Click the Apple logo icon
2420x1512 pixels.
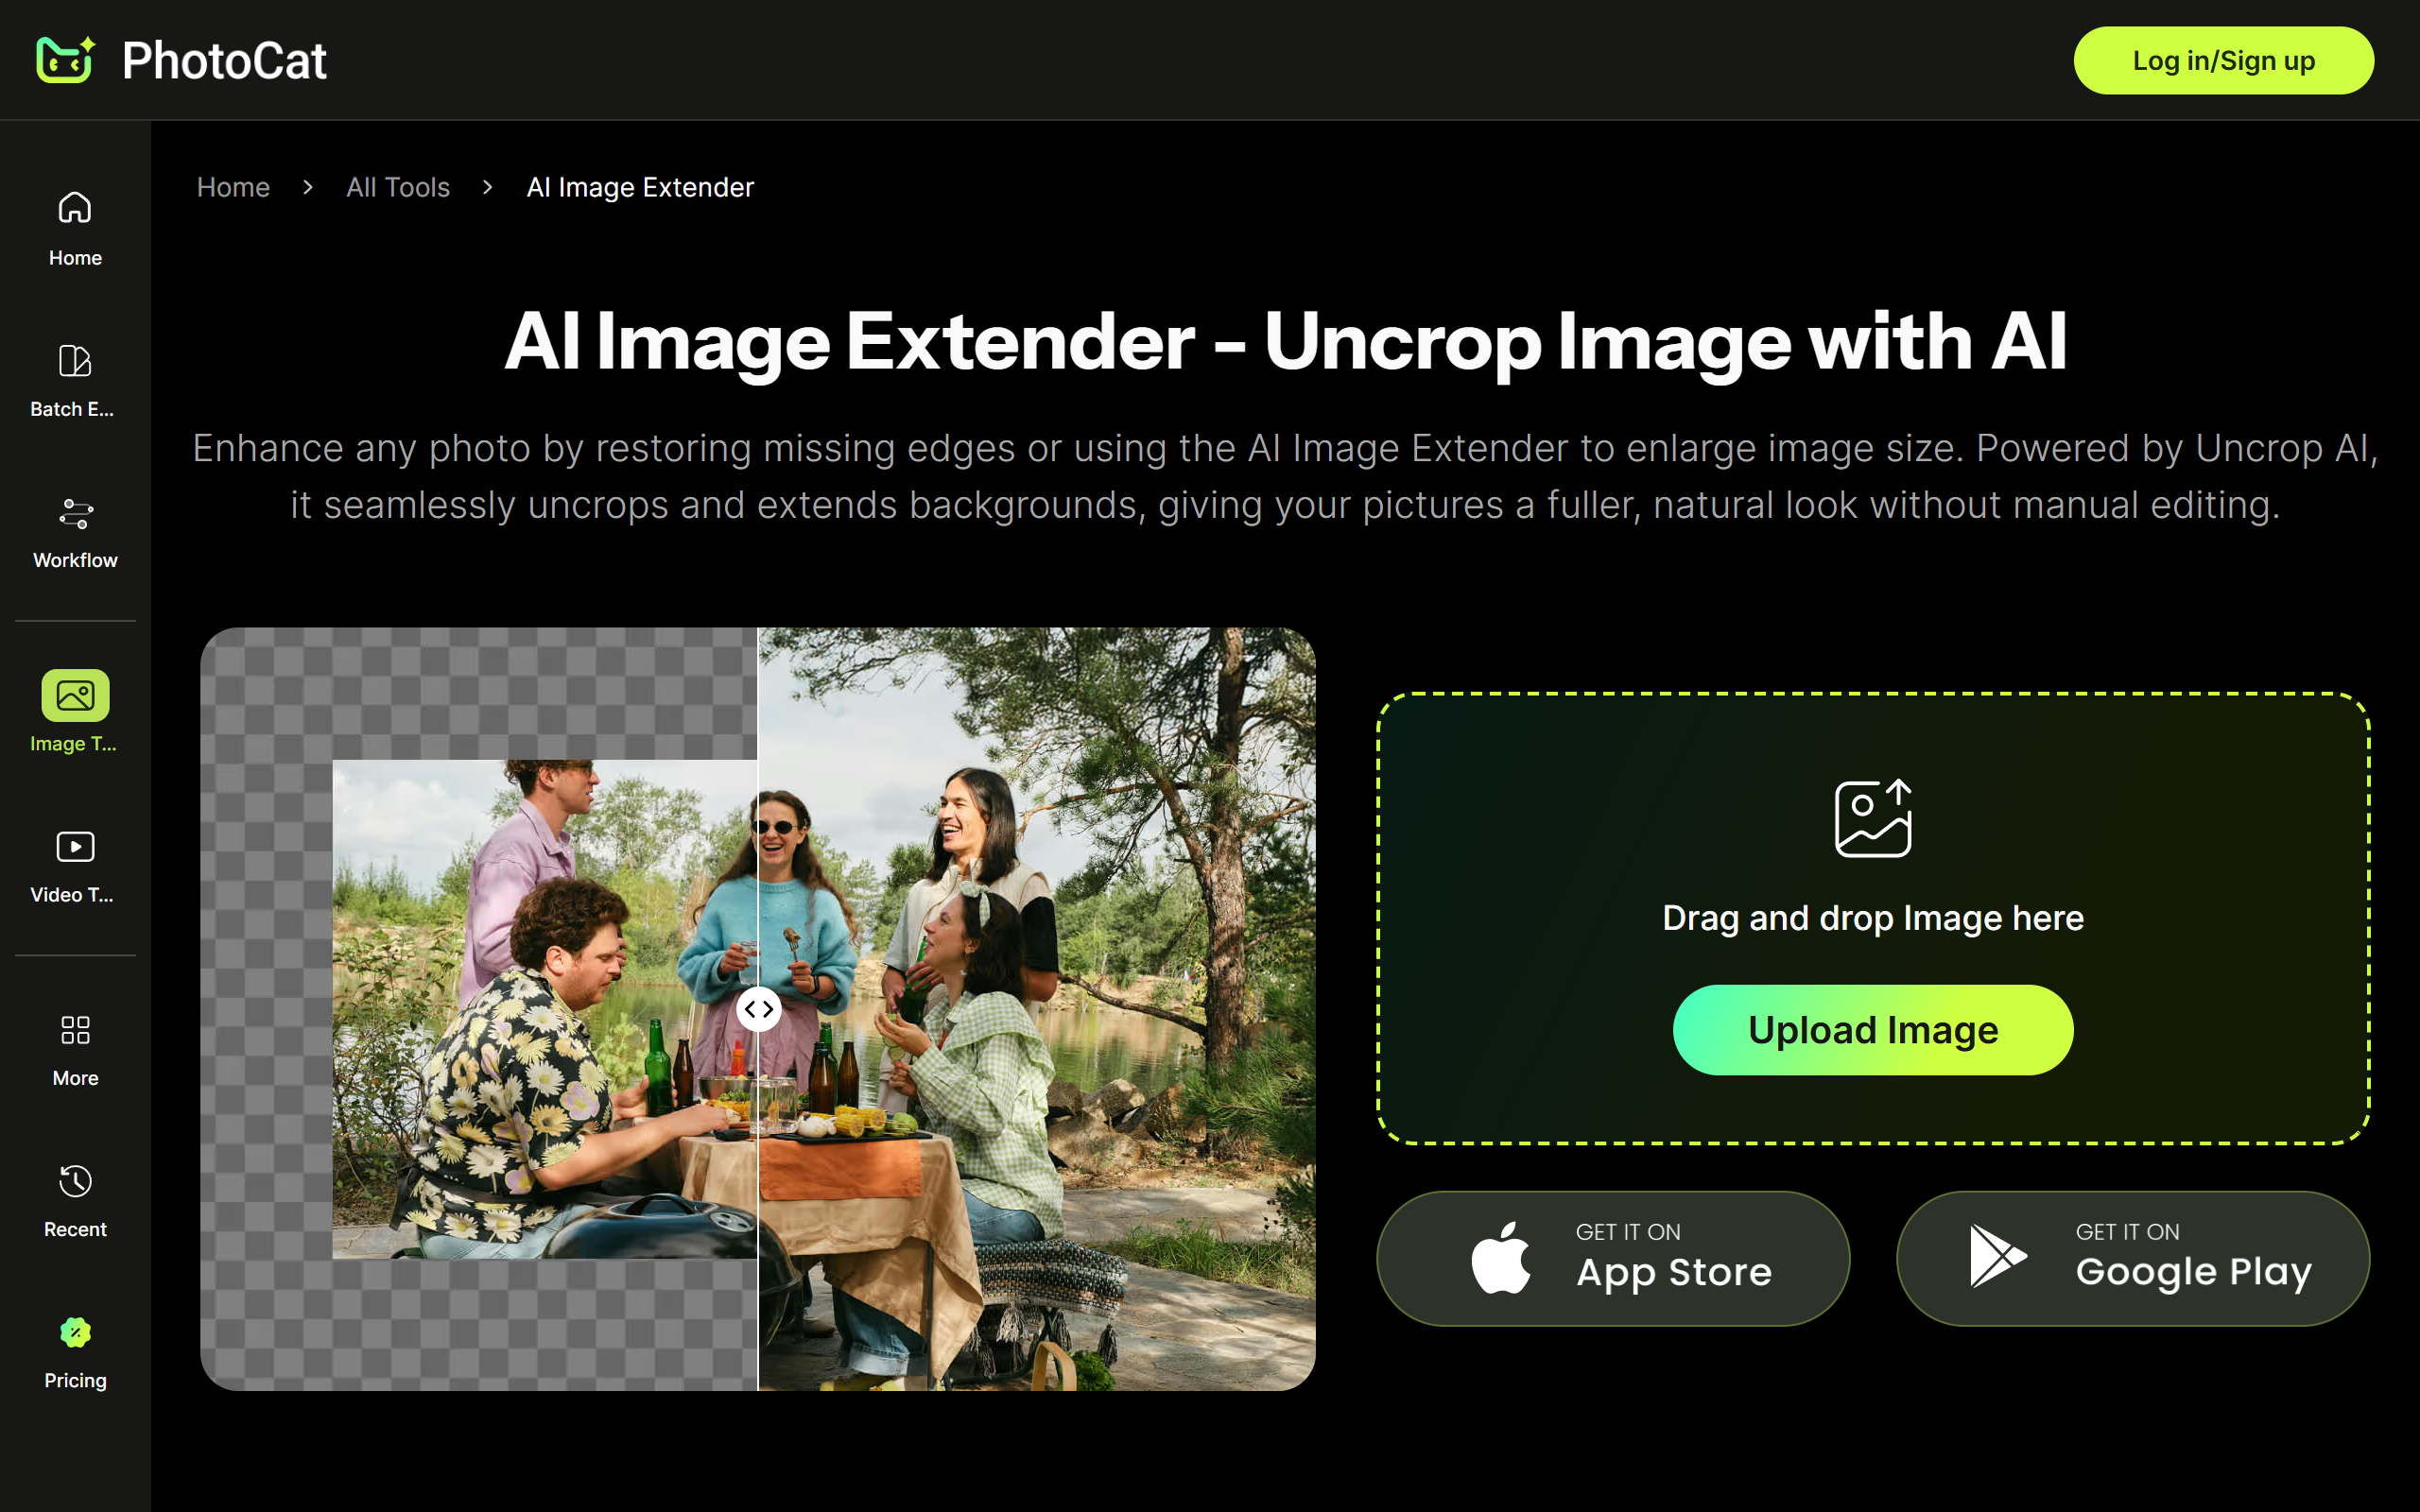(1501, 1258)
